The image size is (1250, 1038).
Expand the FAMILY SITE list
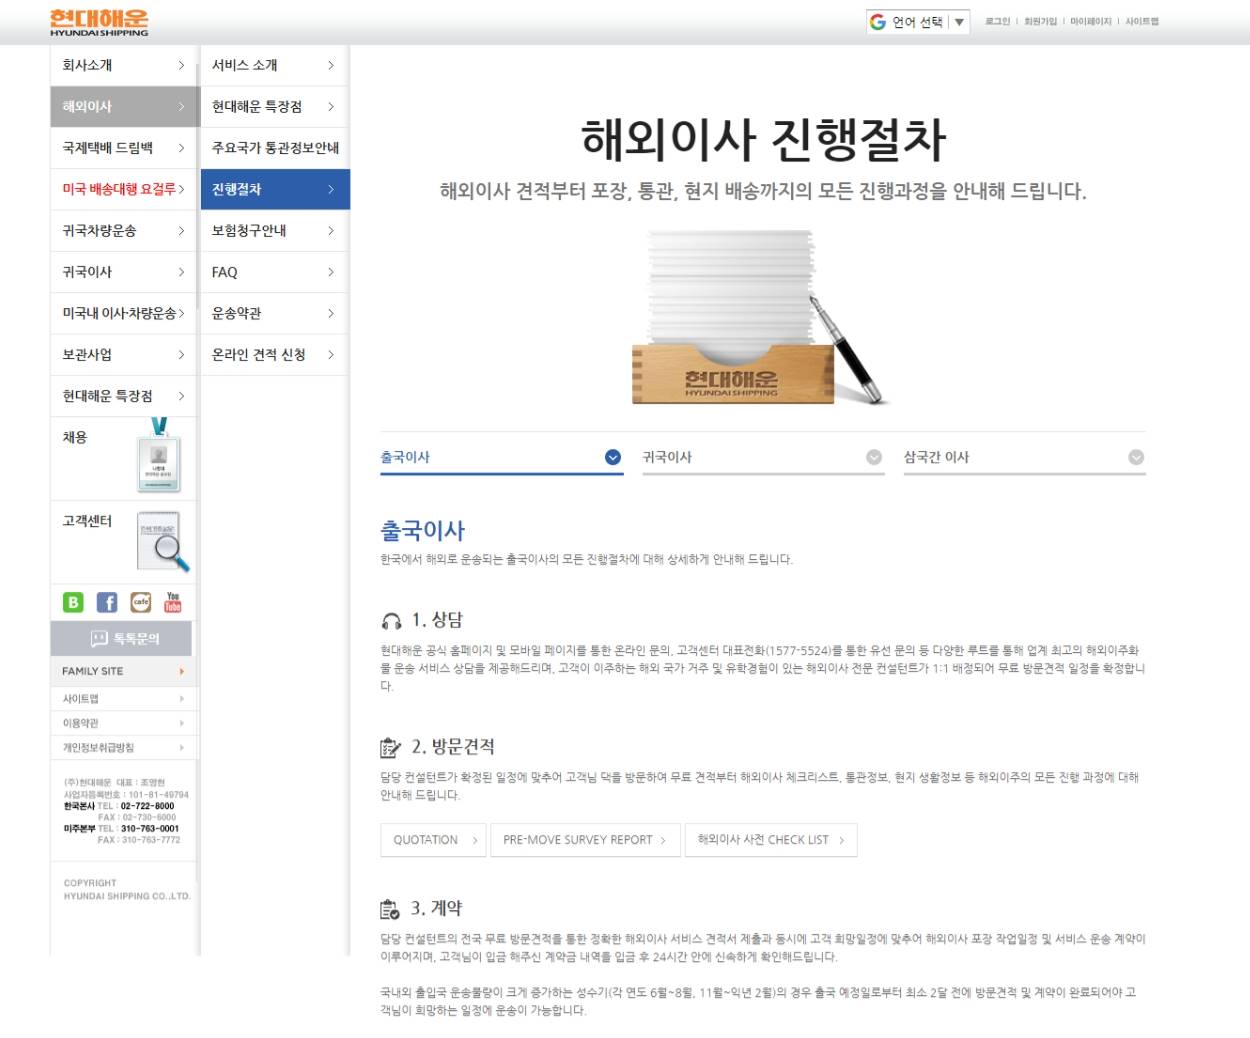point(123,671)
